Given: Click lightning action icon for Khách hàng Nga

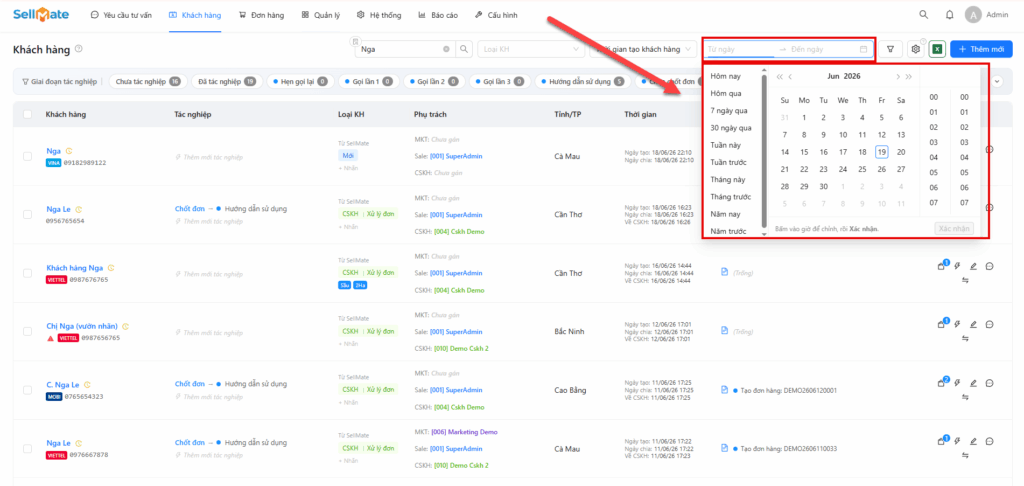Looking at the screenshot, I should pyautogui.click(x=957, y=267).
